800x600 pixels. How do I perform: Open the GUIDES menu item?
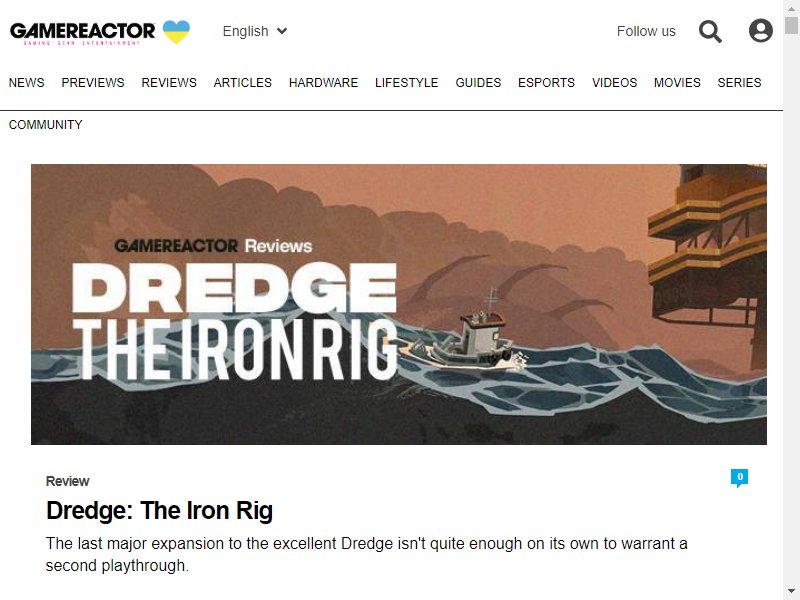tap(478, 83)
